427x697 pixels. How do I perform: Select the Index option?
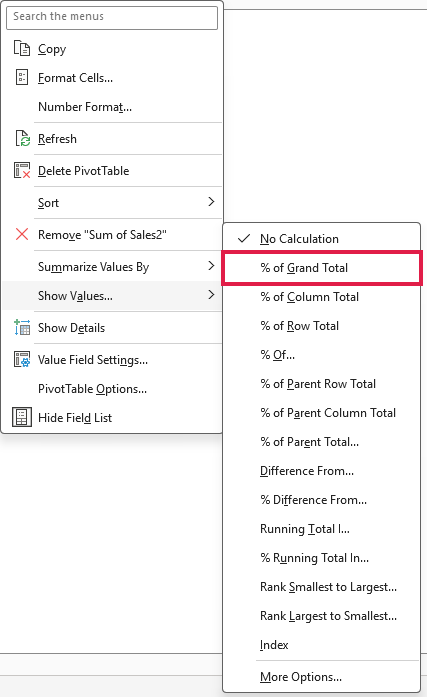(321, 645)
